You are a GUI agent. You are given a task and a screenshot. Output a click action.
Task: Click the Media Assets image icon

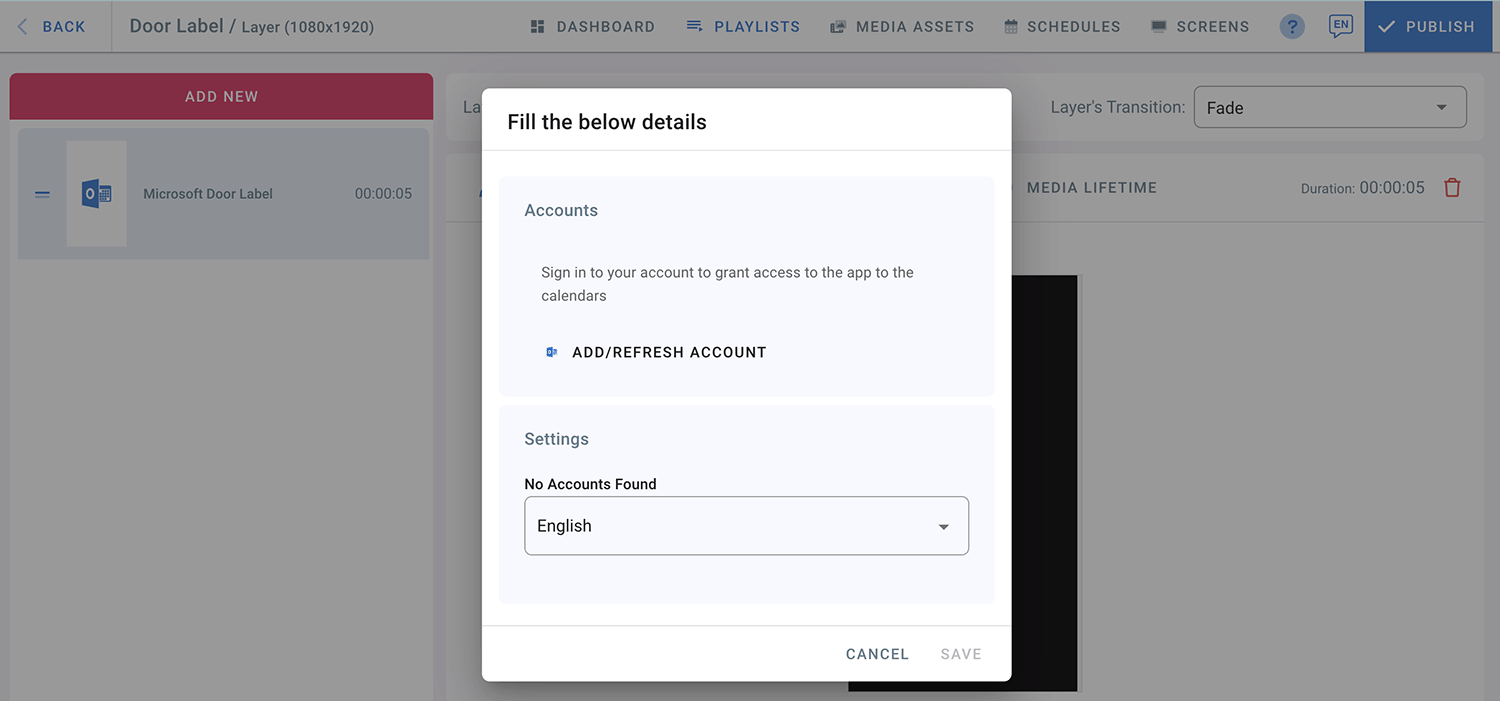837,27
